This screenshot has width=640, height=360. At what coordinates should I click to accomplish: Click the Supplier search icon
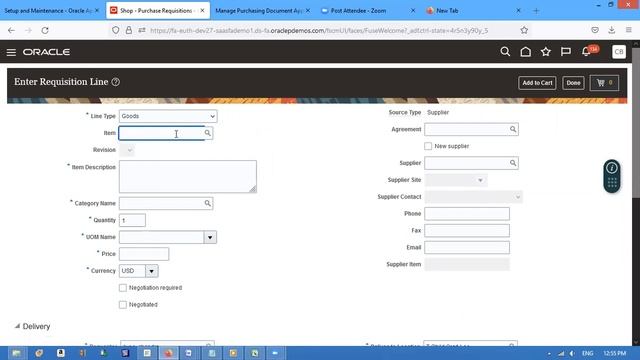513,163
